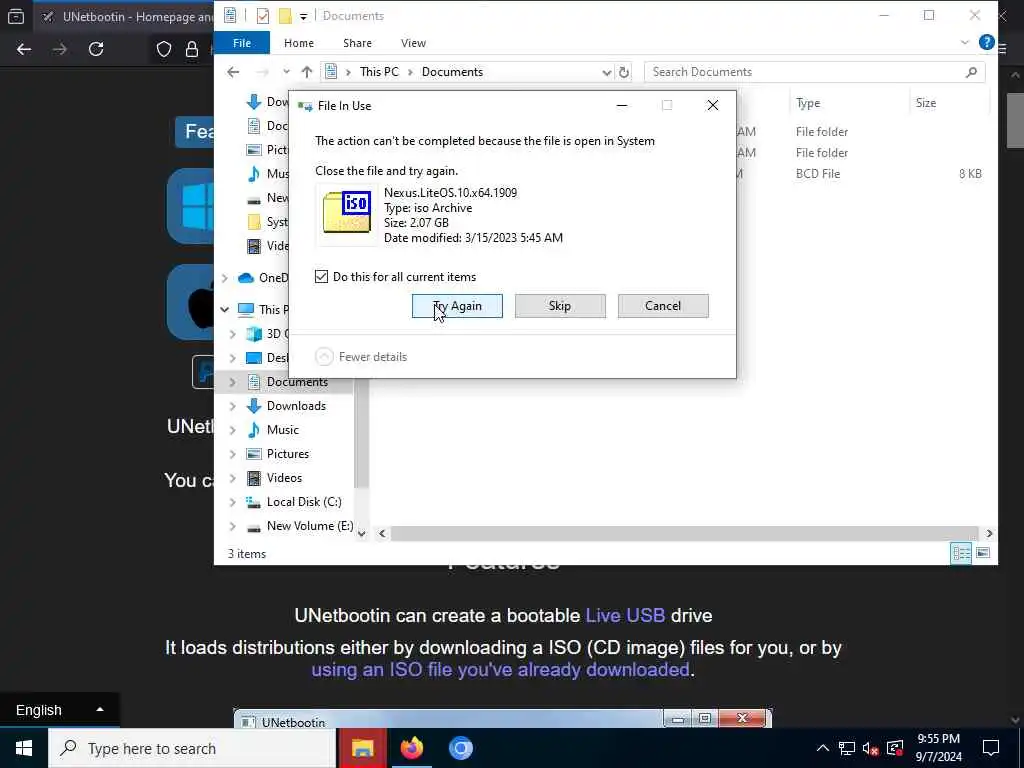Click Firefox site padlock icon

[191, 49]
